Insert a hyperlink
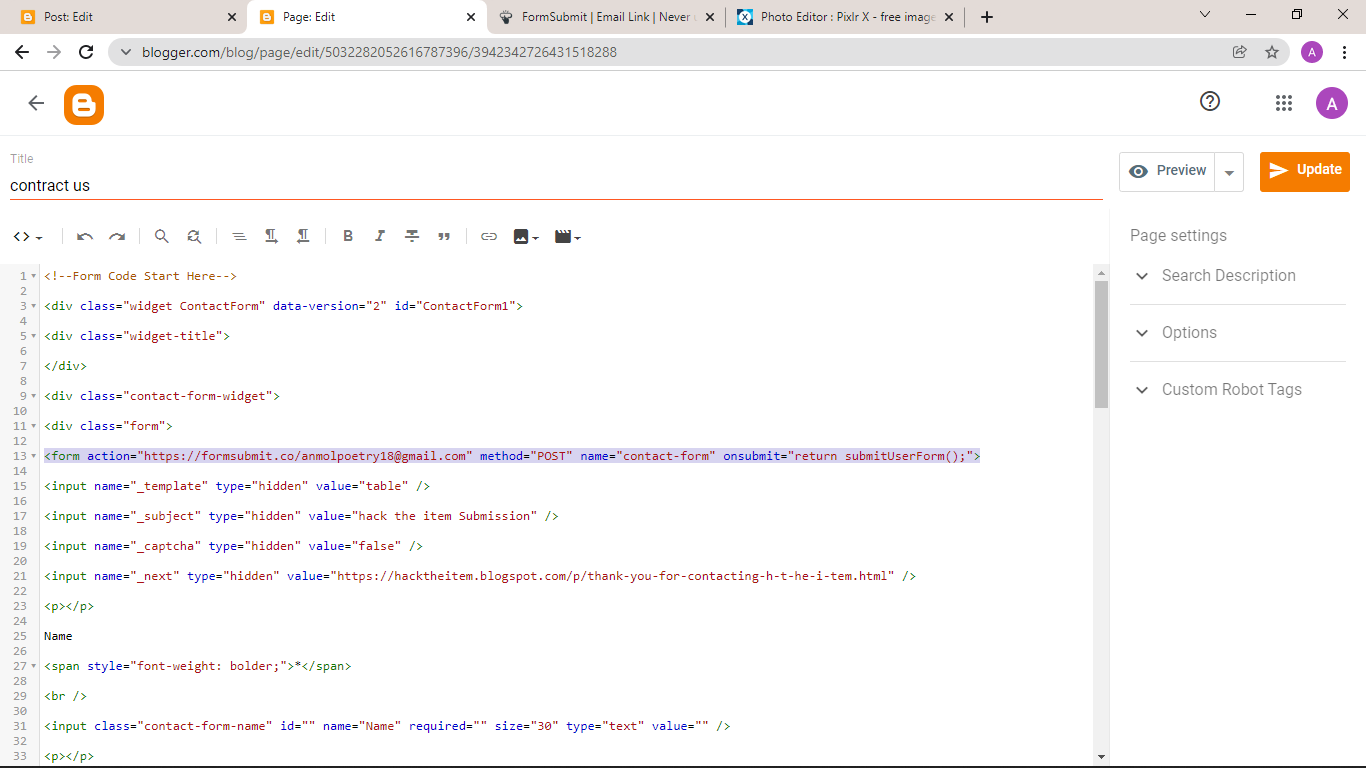The image size is (1366, 768). coord(489,236)
